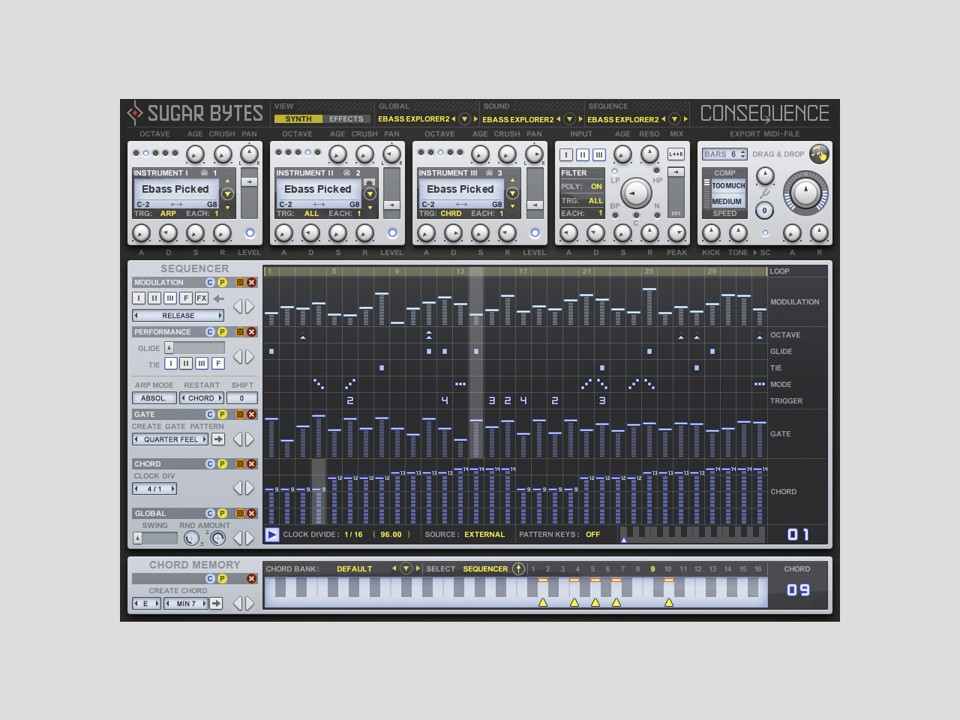Image resolution: width=960 pixels, height=720 pixels.
Task: Select chord slot 1 in Chord Memory
Action: tap(533, 569)
